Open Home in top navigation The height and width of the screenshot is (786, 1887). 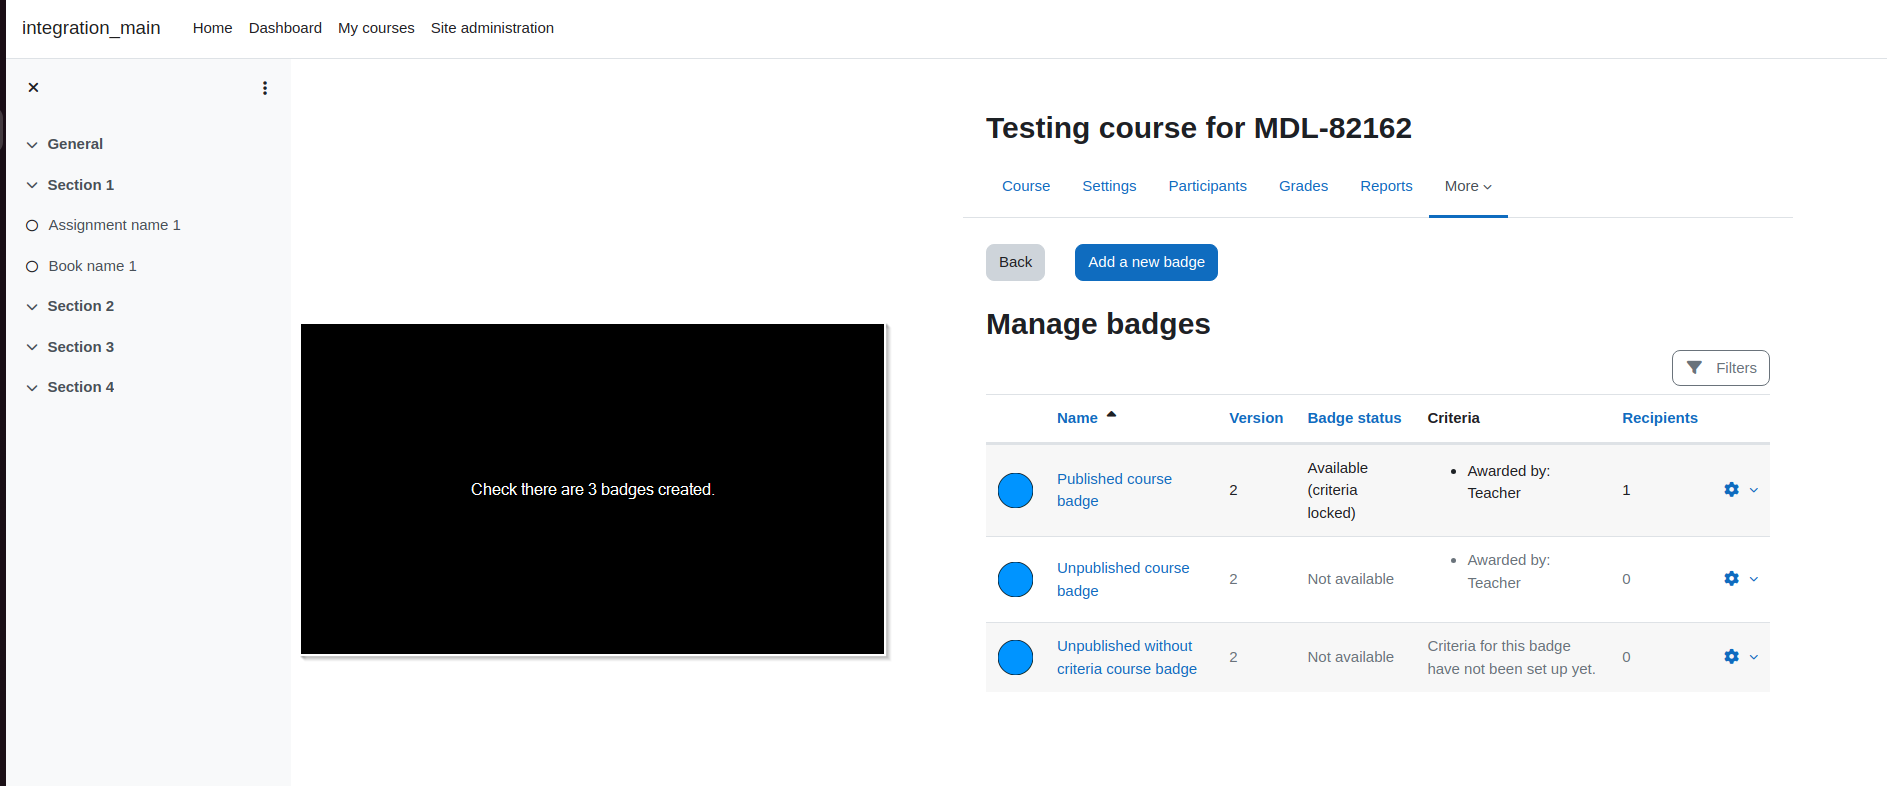point(212,28)
